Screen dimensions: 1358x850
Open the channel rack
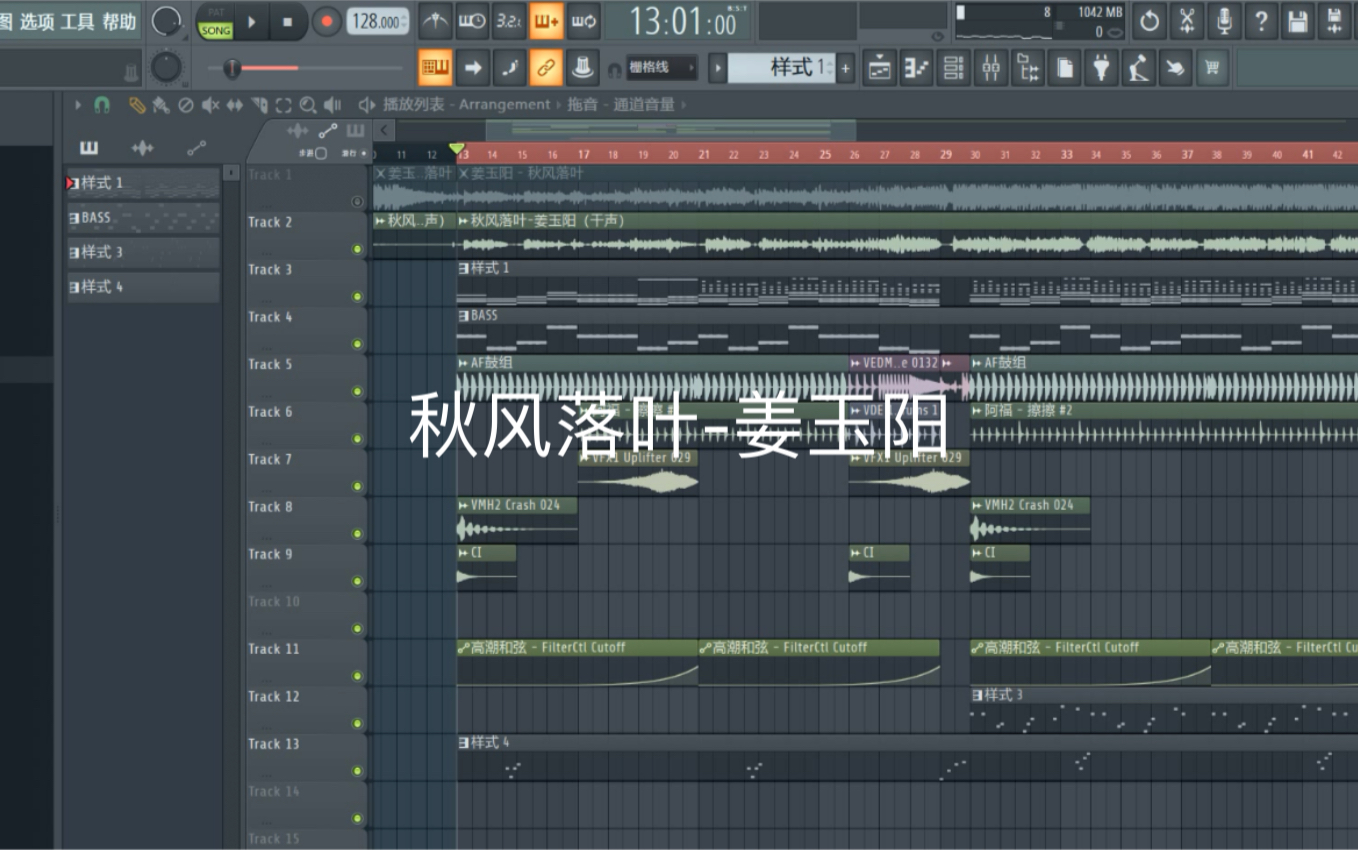pyautogui.click(x=954, y=67)
